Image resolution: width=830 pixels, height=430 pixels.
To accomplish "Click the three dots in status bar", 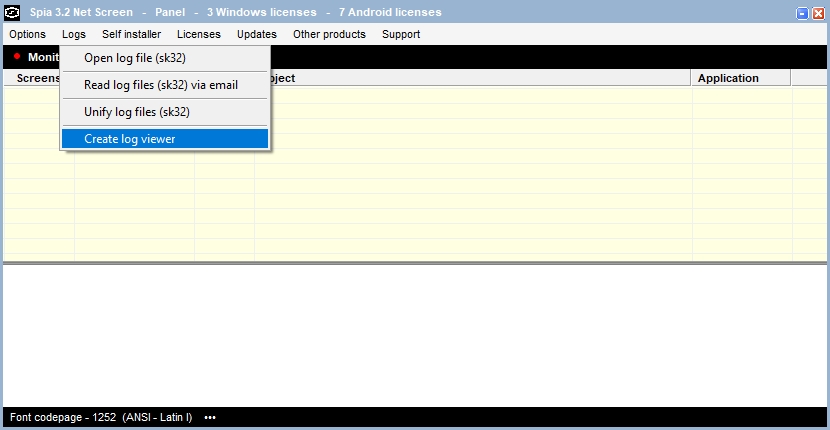I will tap(210, 418).
